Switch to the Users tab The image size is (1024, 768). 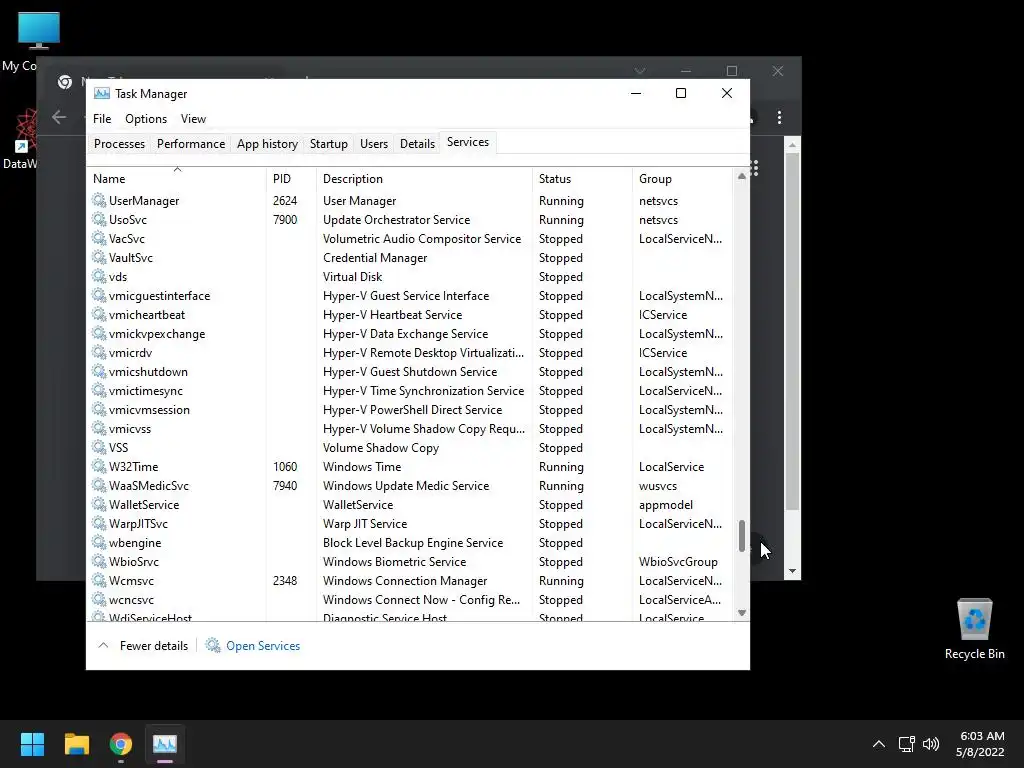point(374,144)
